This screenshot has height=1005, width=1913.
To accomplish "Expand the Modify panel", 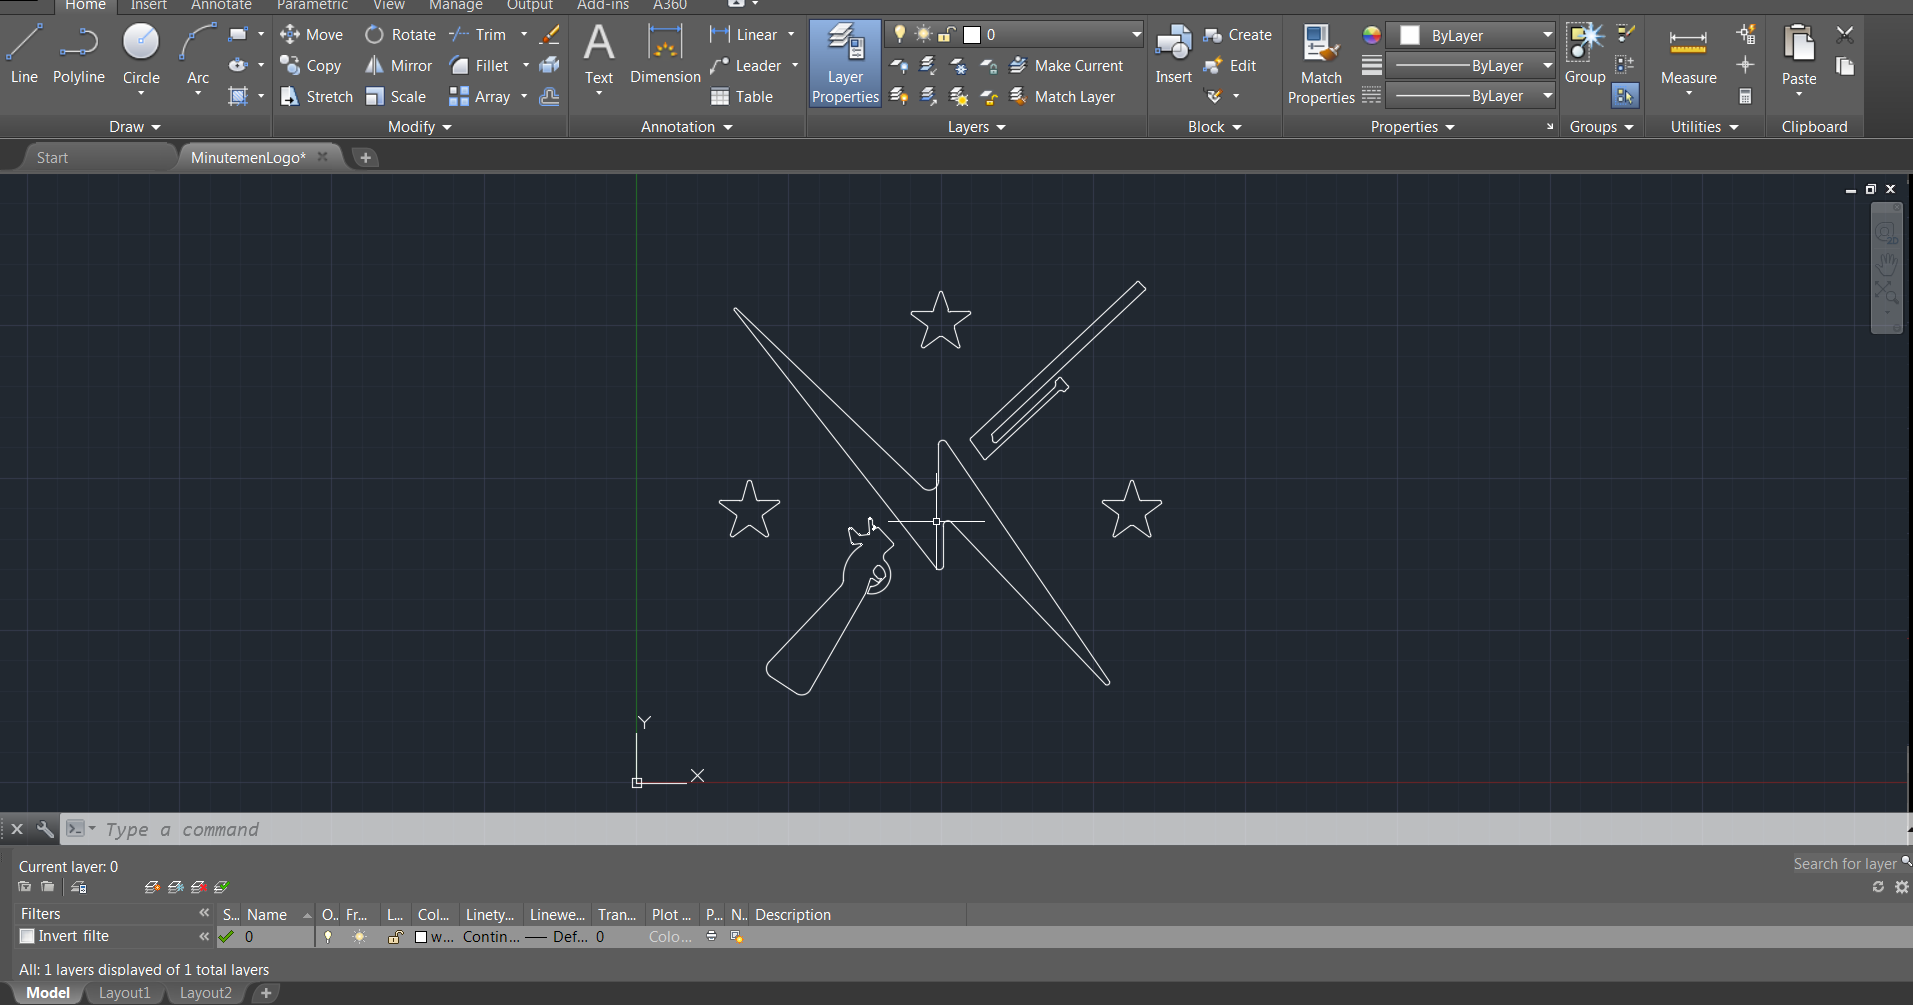I will pyautogui.click(x=420, y=127).
